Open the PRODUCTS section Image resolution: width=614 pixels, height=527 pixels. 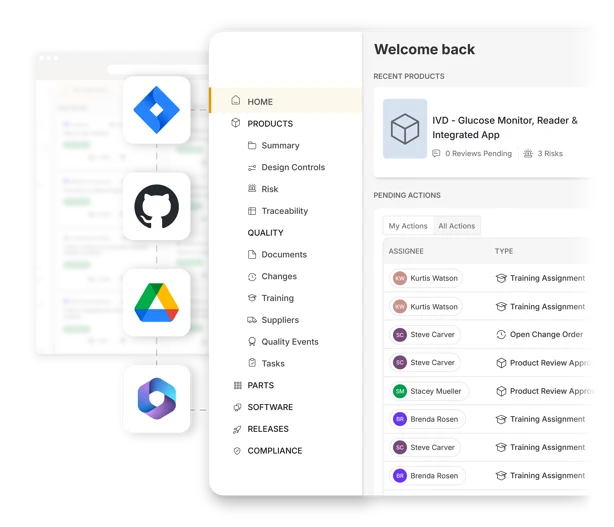pyautogui.click(x=270, y=124)
